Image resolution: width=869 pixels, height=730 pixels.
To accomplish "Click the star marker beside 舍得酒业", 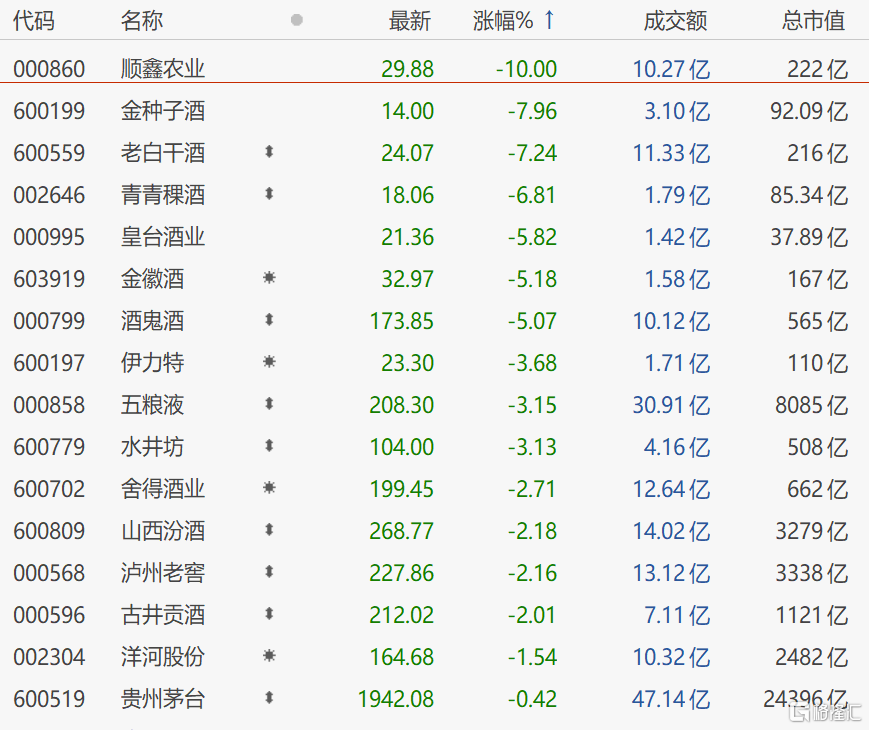I will pos(269,488).
